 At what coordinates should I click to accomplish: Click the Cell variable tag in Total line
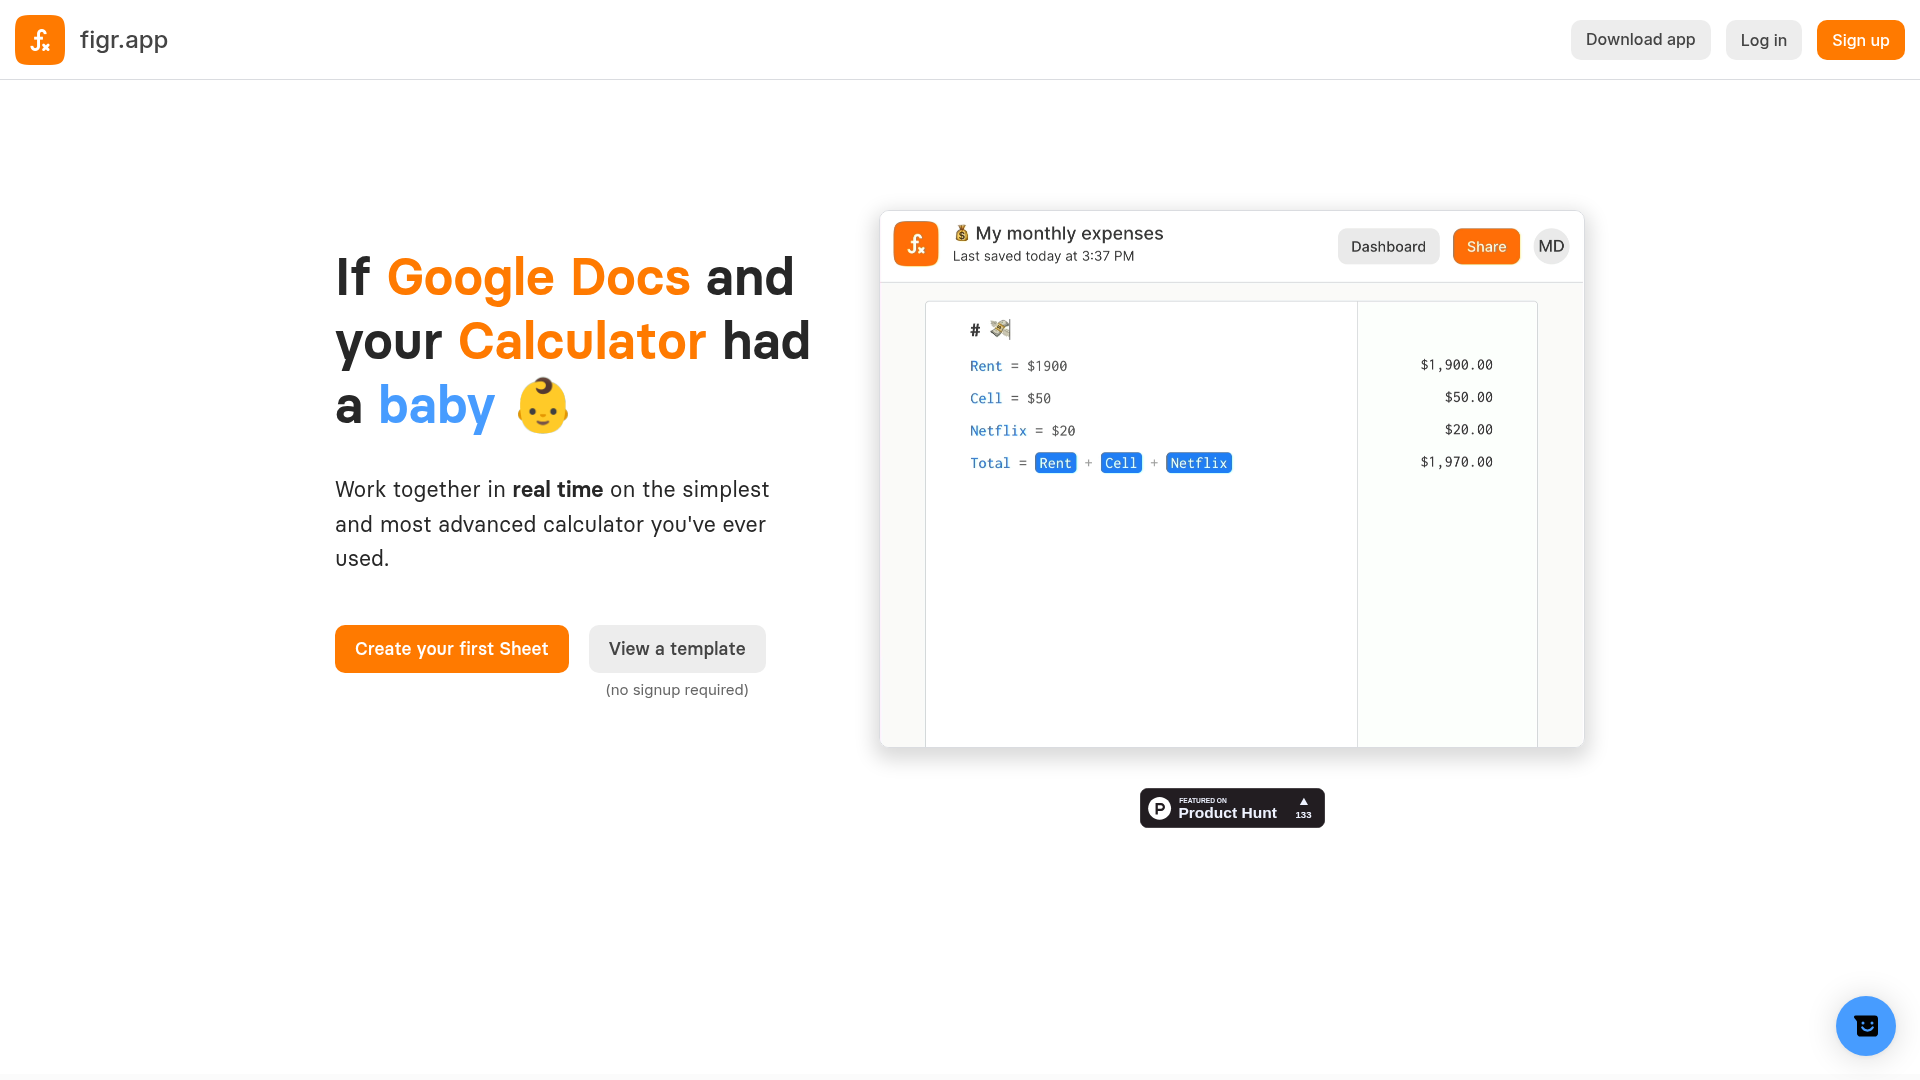(x=1120, y=463)
